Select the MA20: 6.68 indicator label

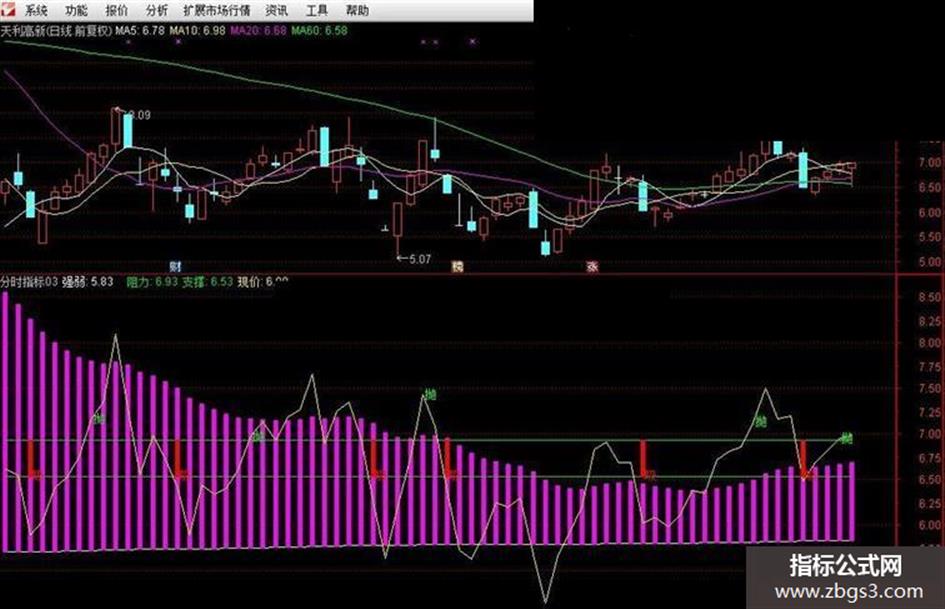259,31
